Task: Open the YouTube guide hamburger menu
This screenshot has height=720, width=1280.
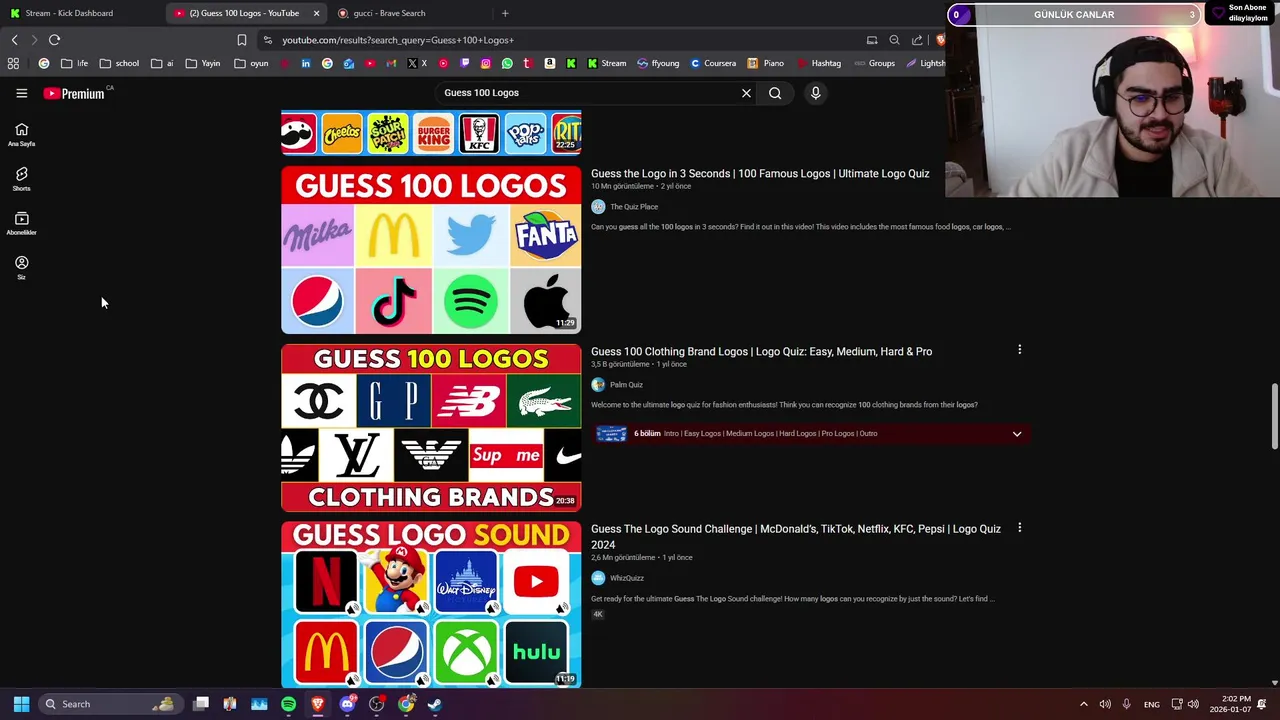Action: [21, 93]
